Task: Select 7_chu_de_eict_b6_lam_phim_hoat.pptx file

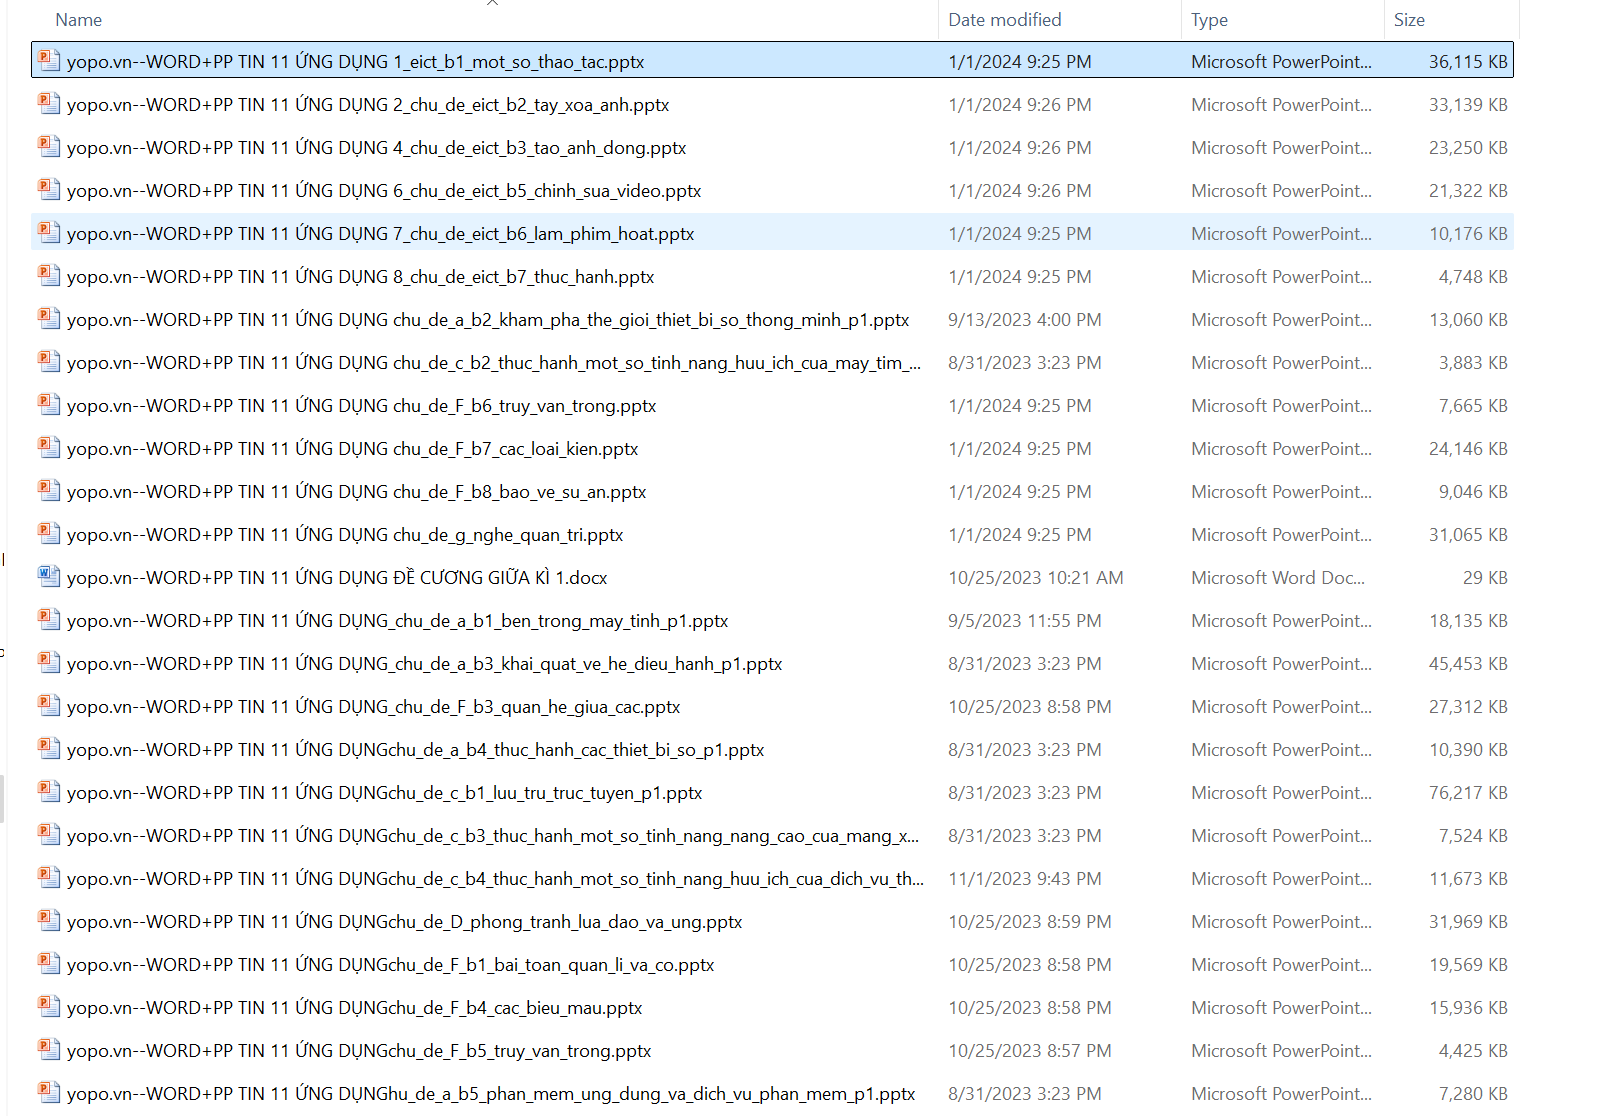Action: (x=380, y=234)
